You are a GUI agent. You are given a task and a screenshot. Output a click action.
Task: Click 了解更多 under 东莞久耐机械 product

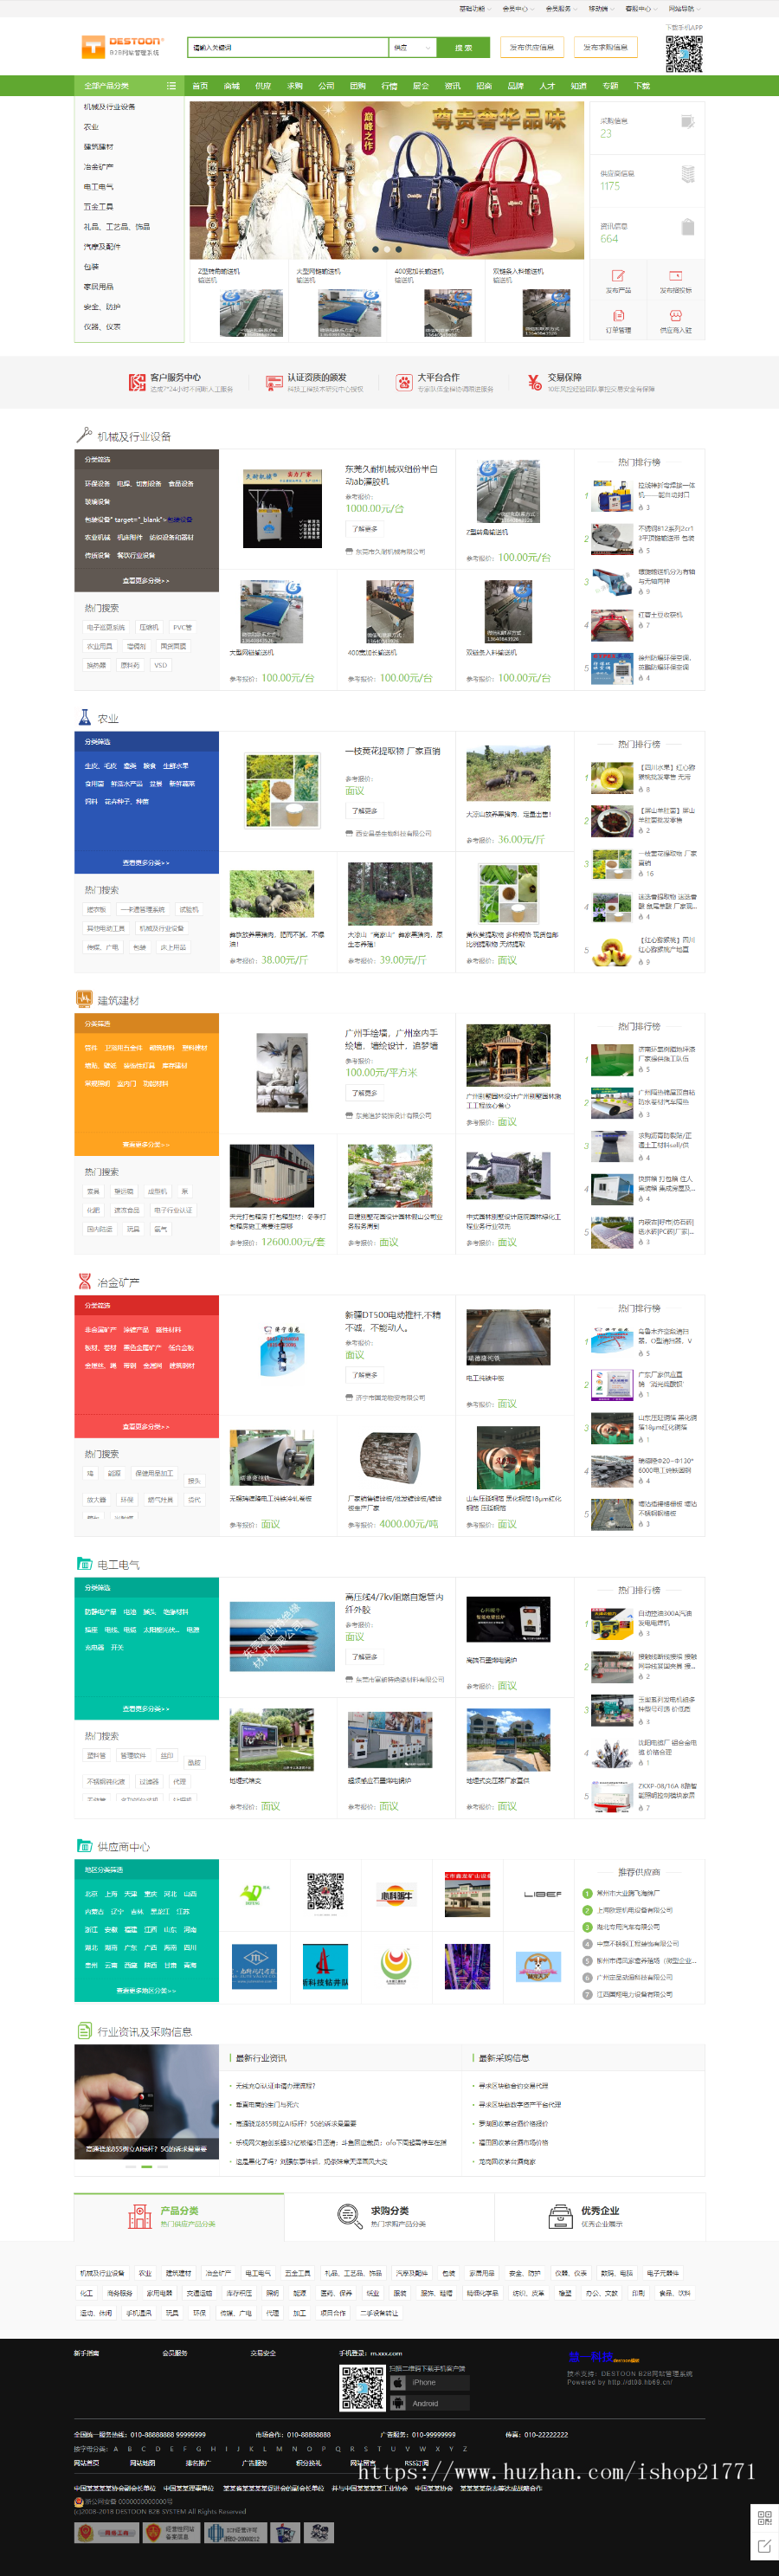[x=364, y=529]
